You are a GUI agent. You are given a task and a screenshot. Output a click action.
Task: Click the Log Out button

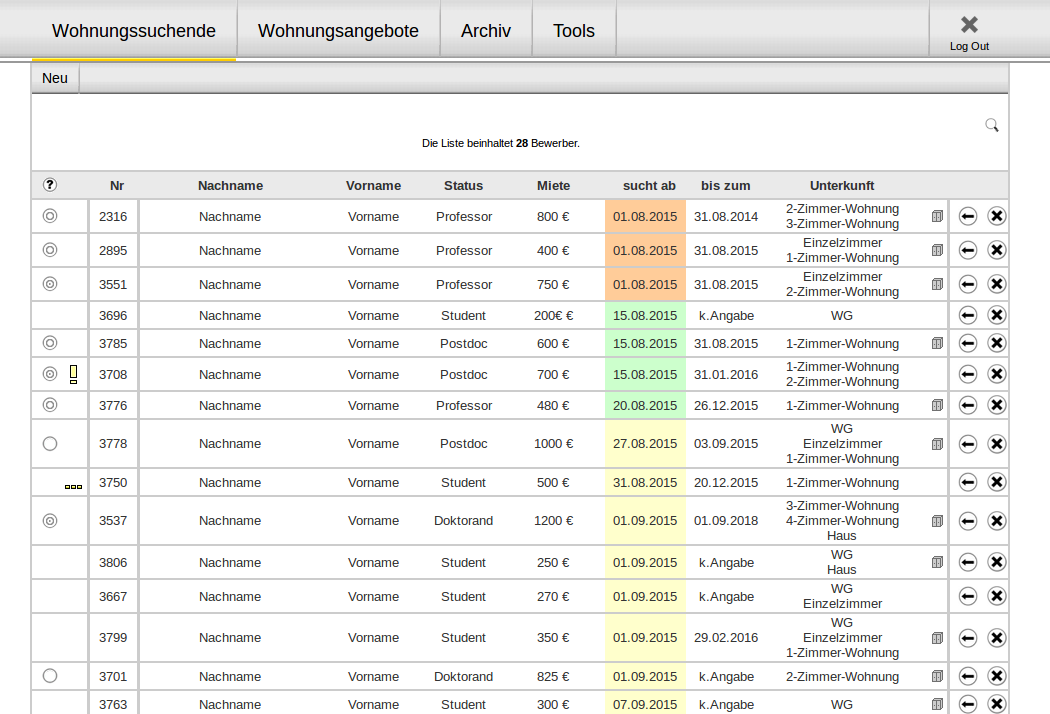969,32
